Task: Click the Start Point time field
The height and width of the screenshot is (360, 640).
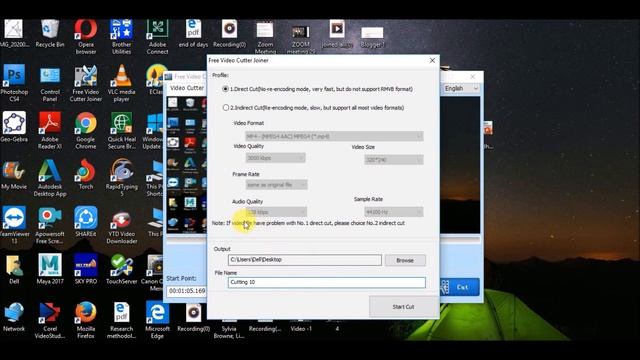Action: 187,291
